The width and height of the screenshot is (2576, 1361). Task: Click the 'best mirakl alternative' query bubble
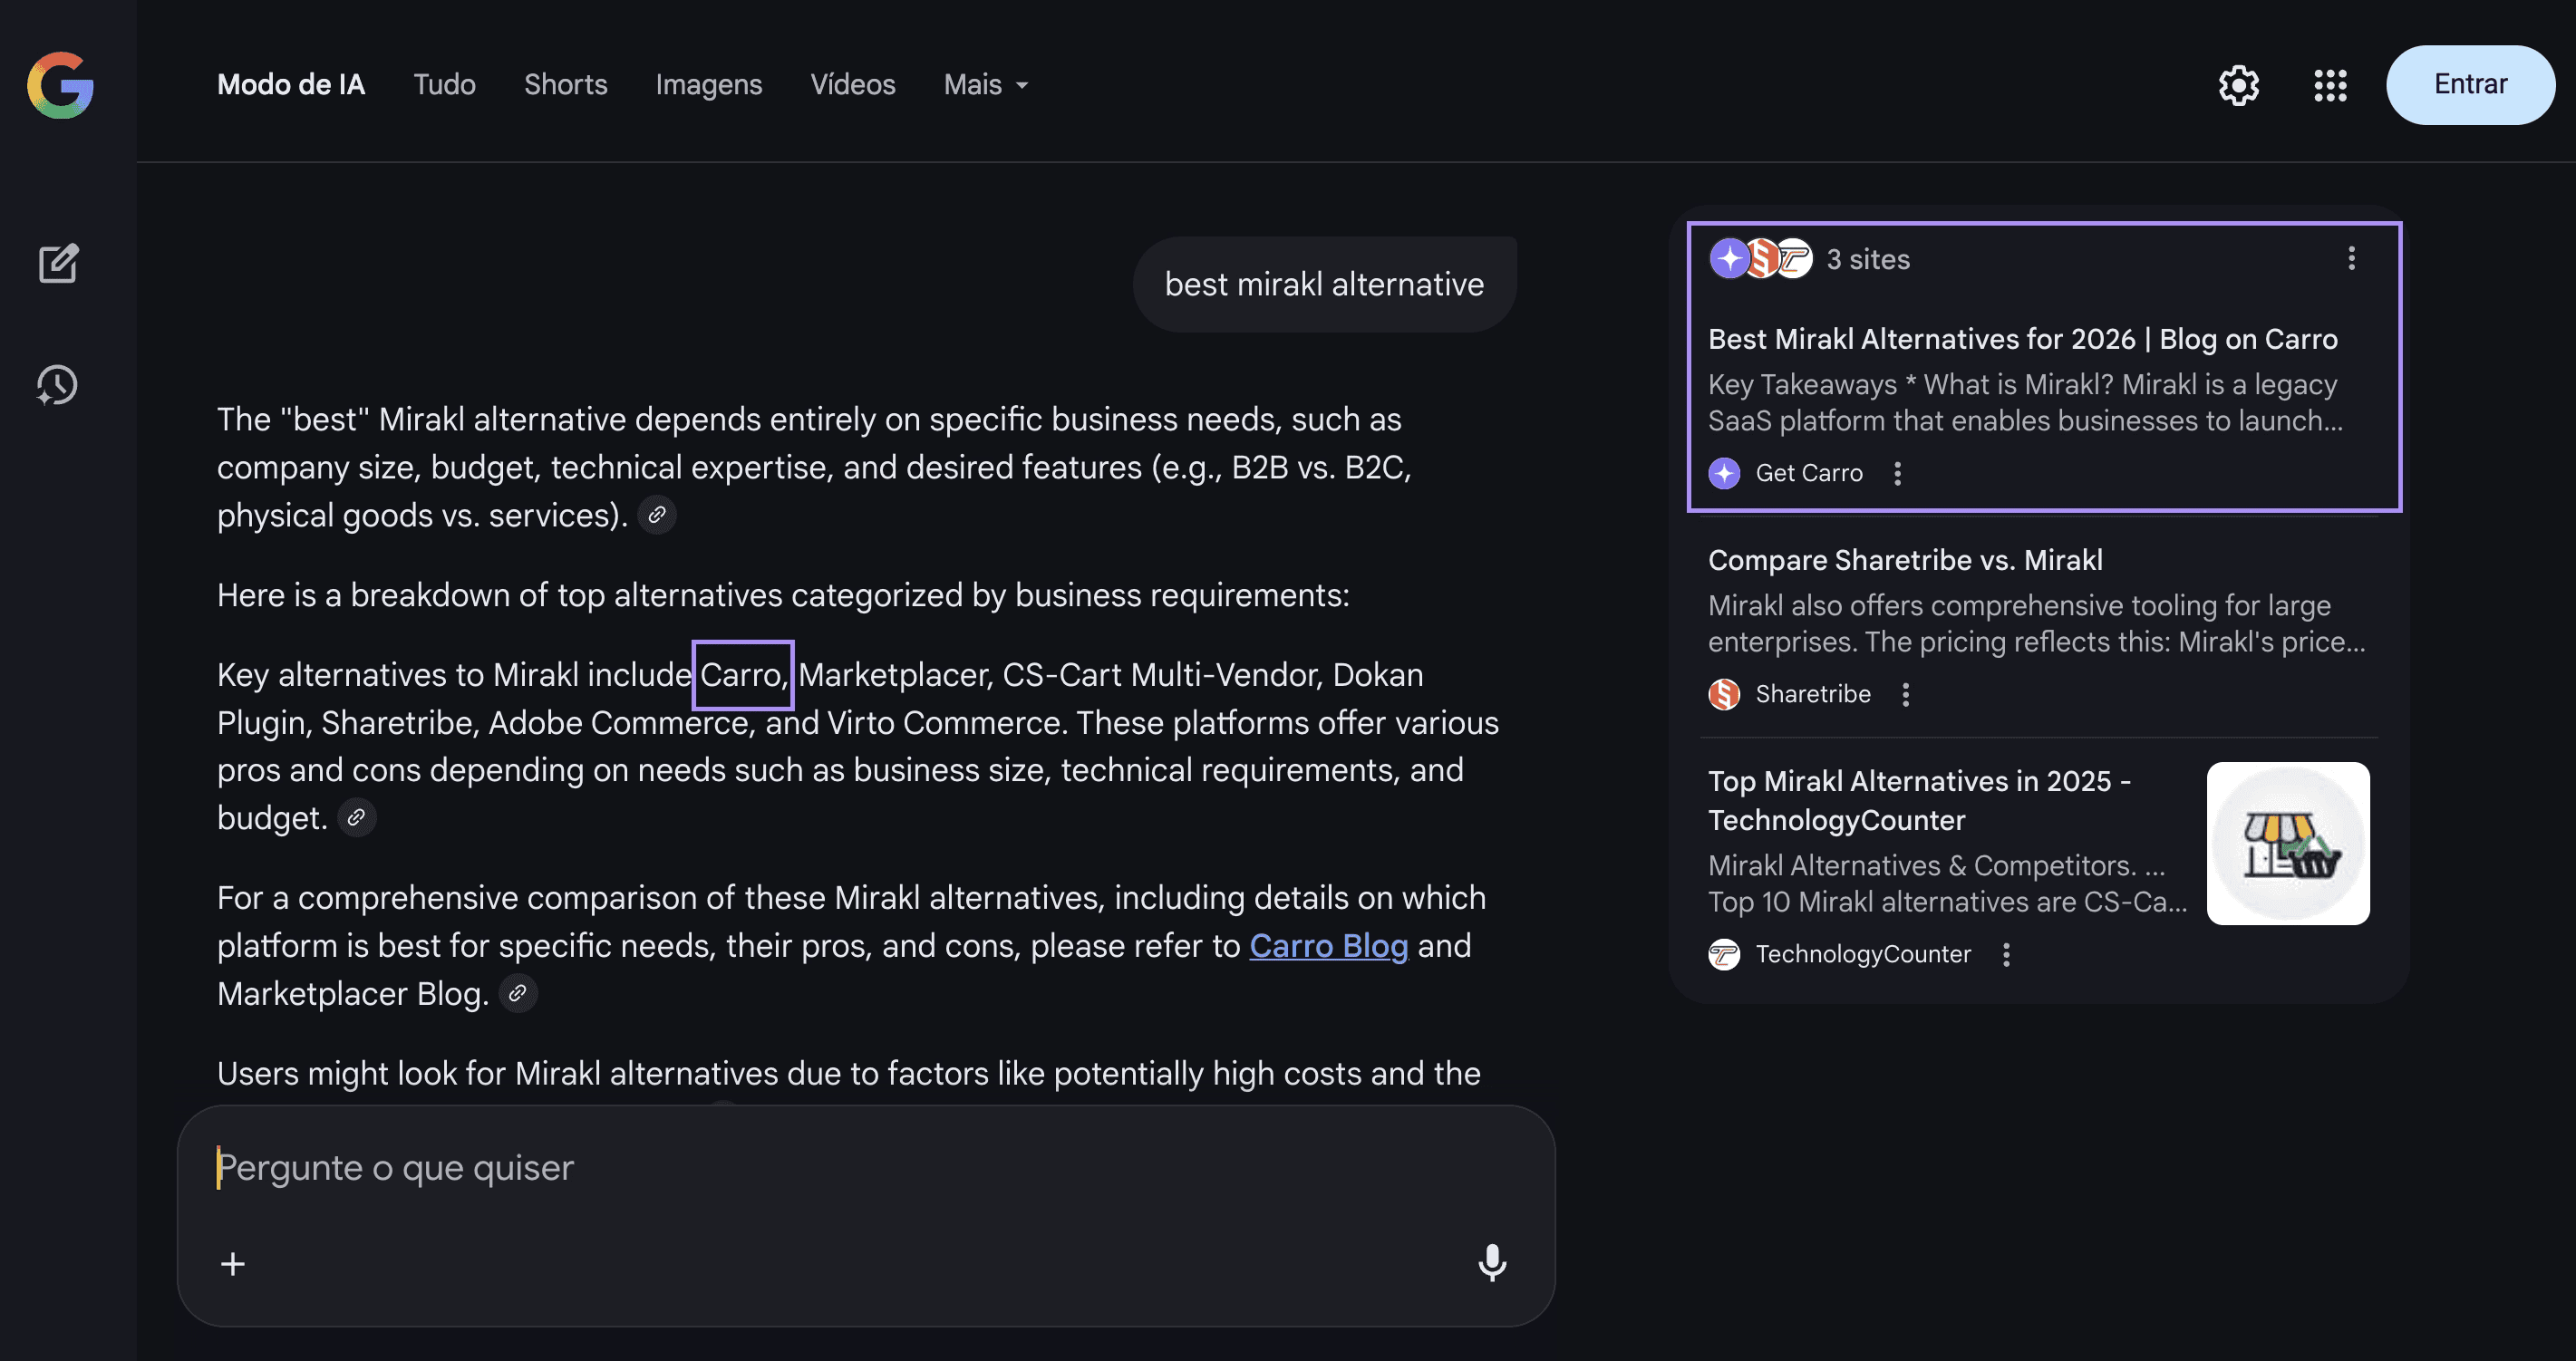1324,285
